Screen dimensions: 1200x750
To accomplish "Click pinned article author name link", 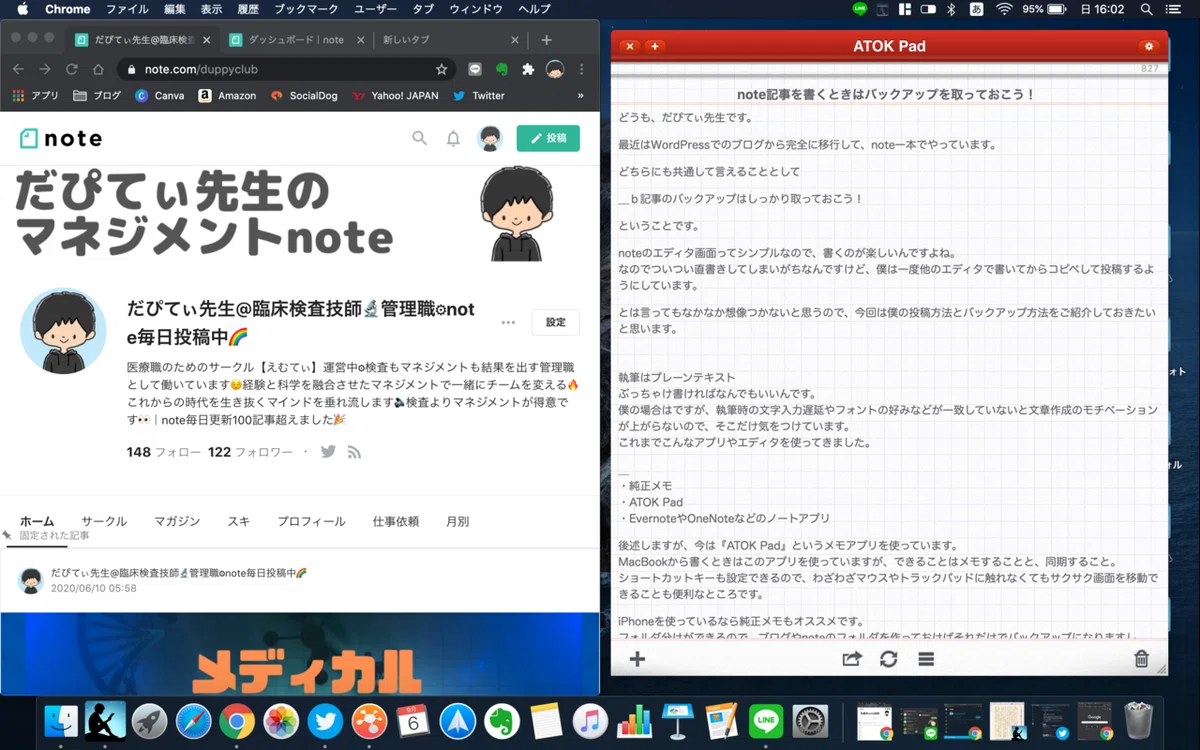I will 179,573.
